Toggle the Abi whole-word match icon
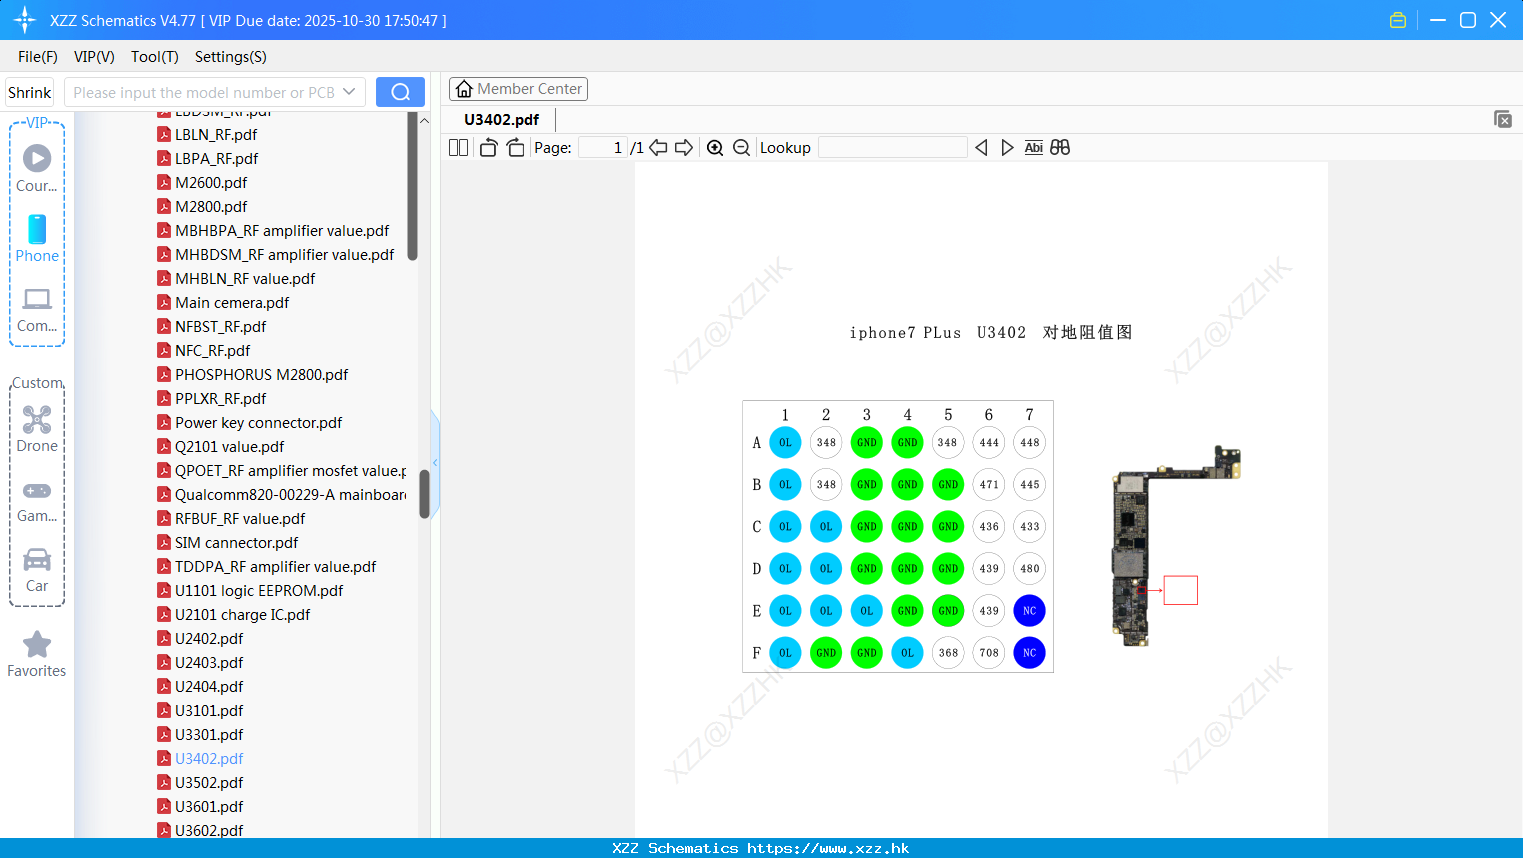The height and width of the screenshot is (858, 1523). 1033,148
